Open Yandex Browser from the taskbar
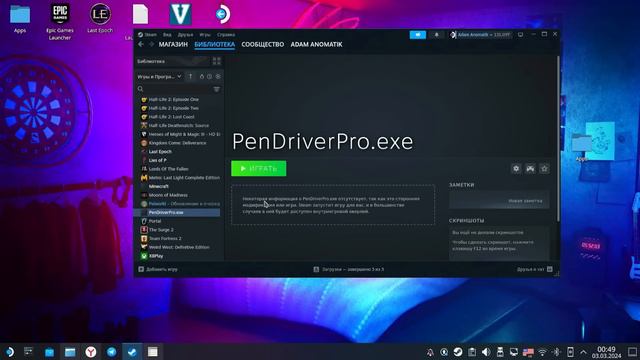 click(91, 352)
